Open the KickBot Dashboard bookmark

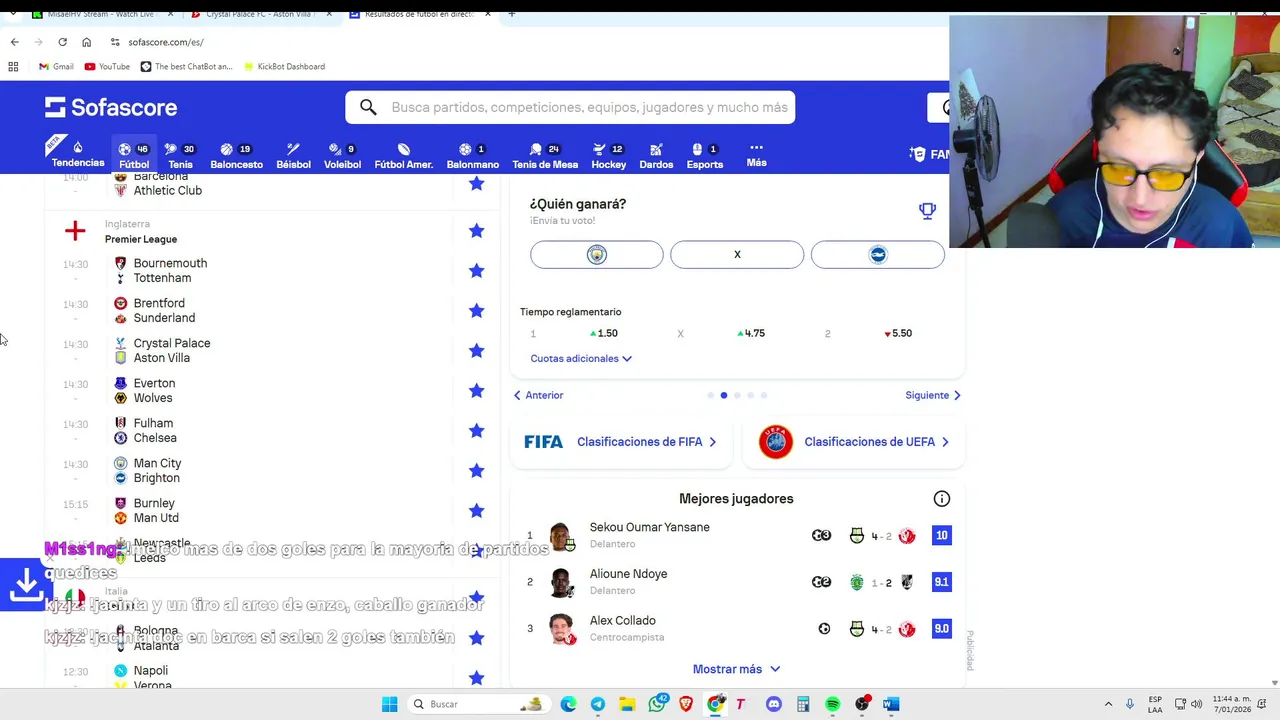pos(284,66)
